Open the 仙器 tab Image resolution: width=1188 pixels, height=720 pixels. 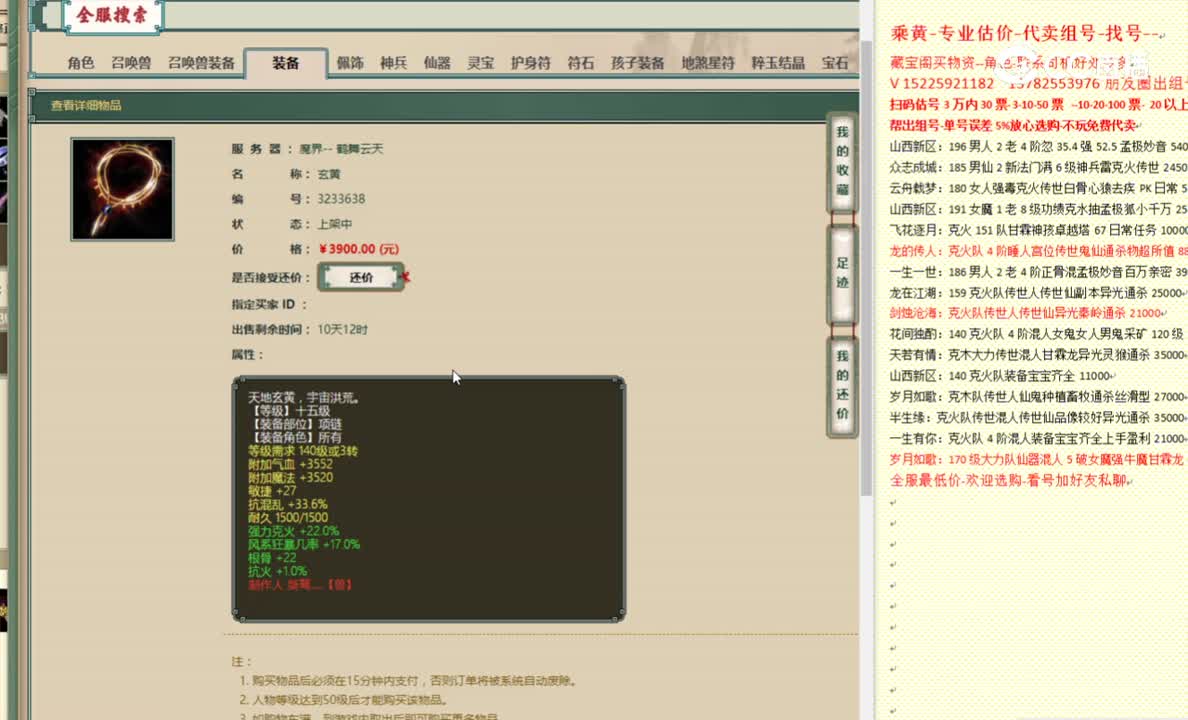coord(437,63)
